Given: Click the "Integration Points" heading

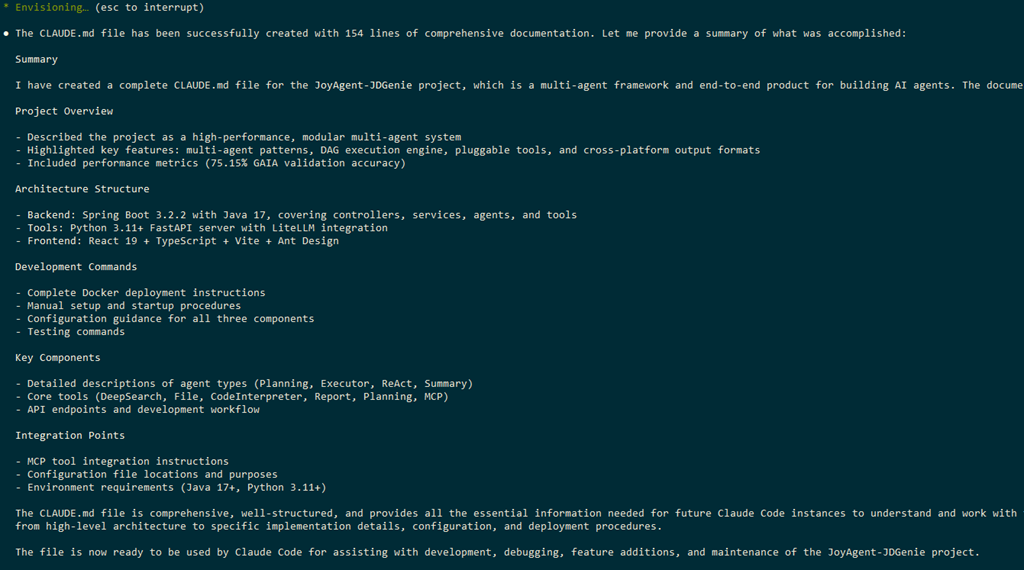Looking at the screenshot, I should pyautogui.click(x=70, y=436).
